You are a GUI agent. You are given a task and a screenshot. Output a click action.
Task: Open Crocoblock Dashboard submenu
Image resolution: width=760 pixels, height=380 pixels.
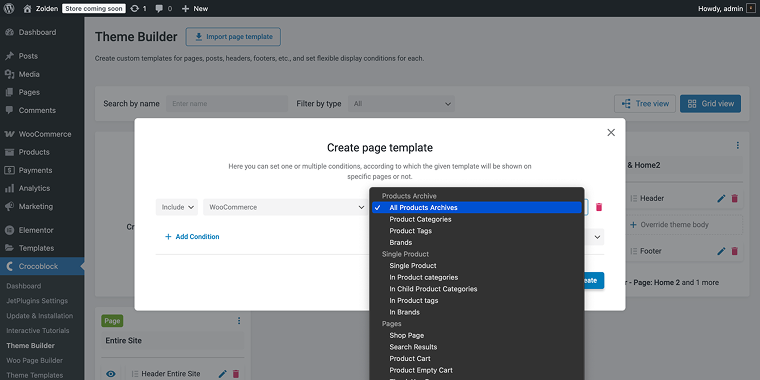point(24,286)
